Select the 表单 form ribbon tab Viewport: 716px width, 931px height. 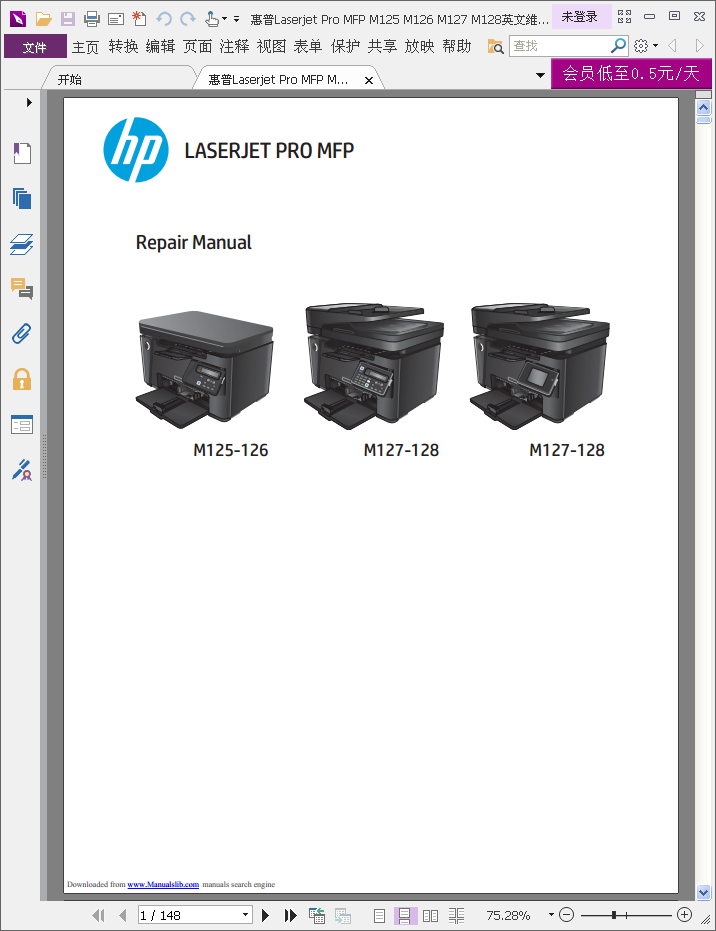coord(308,46)
